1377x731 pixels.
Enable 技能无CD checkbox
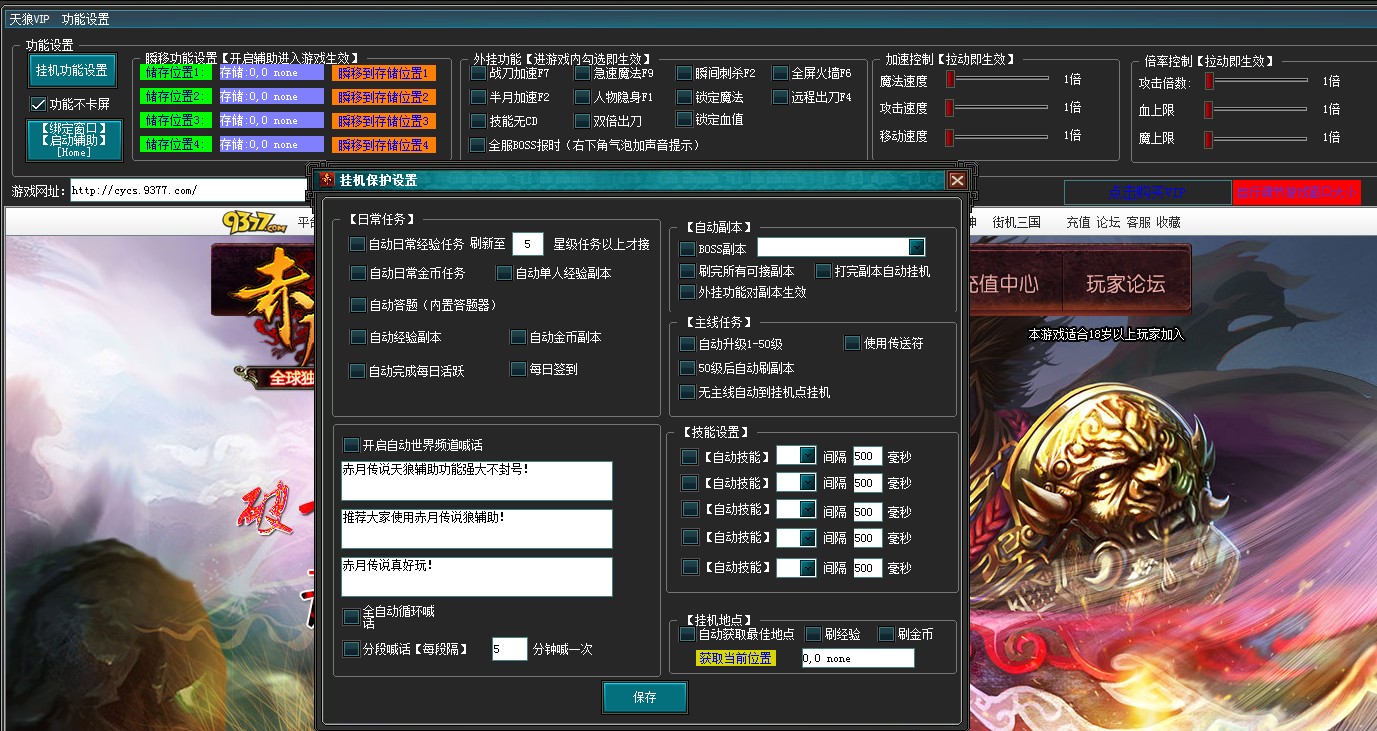tap(478, 121)
